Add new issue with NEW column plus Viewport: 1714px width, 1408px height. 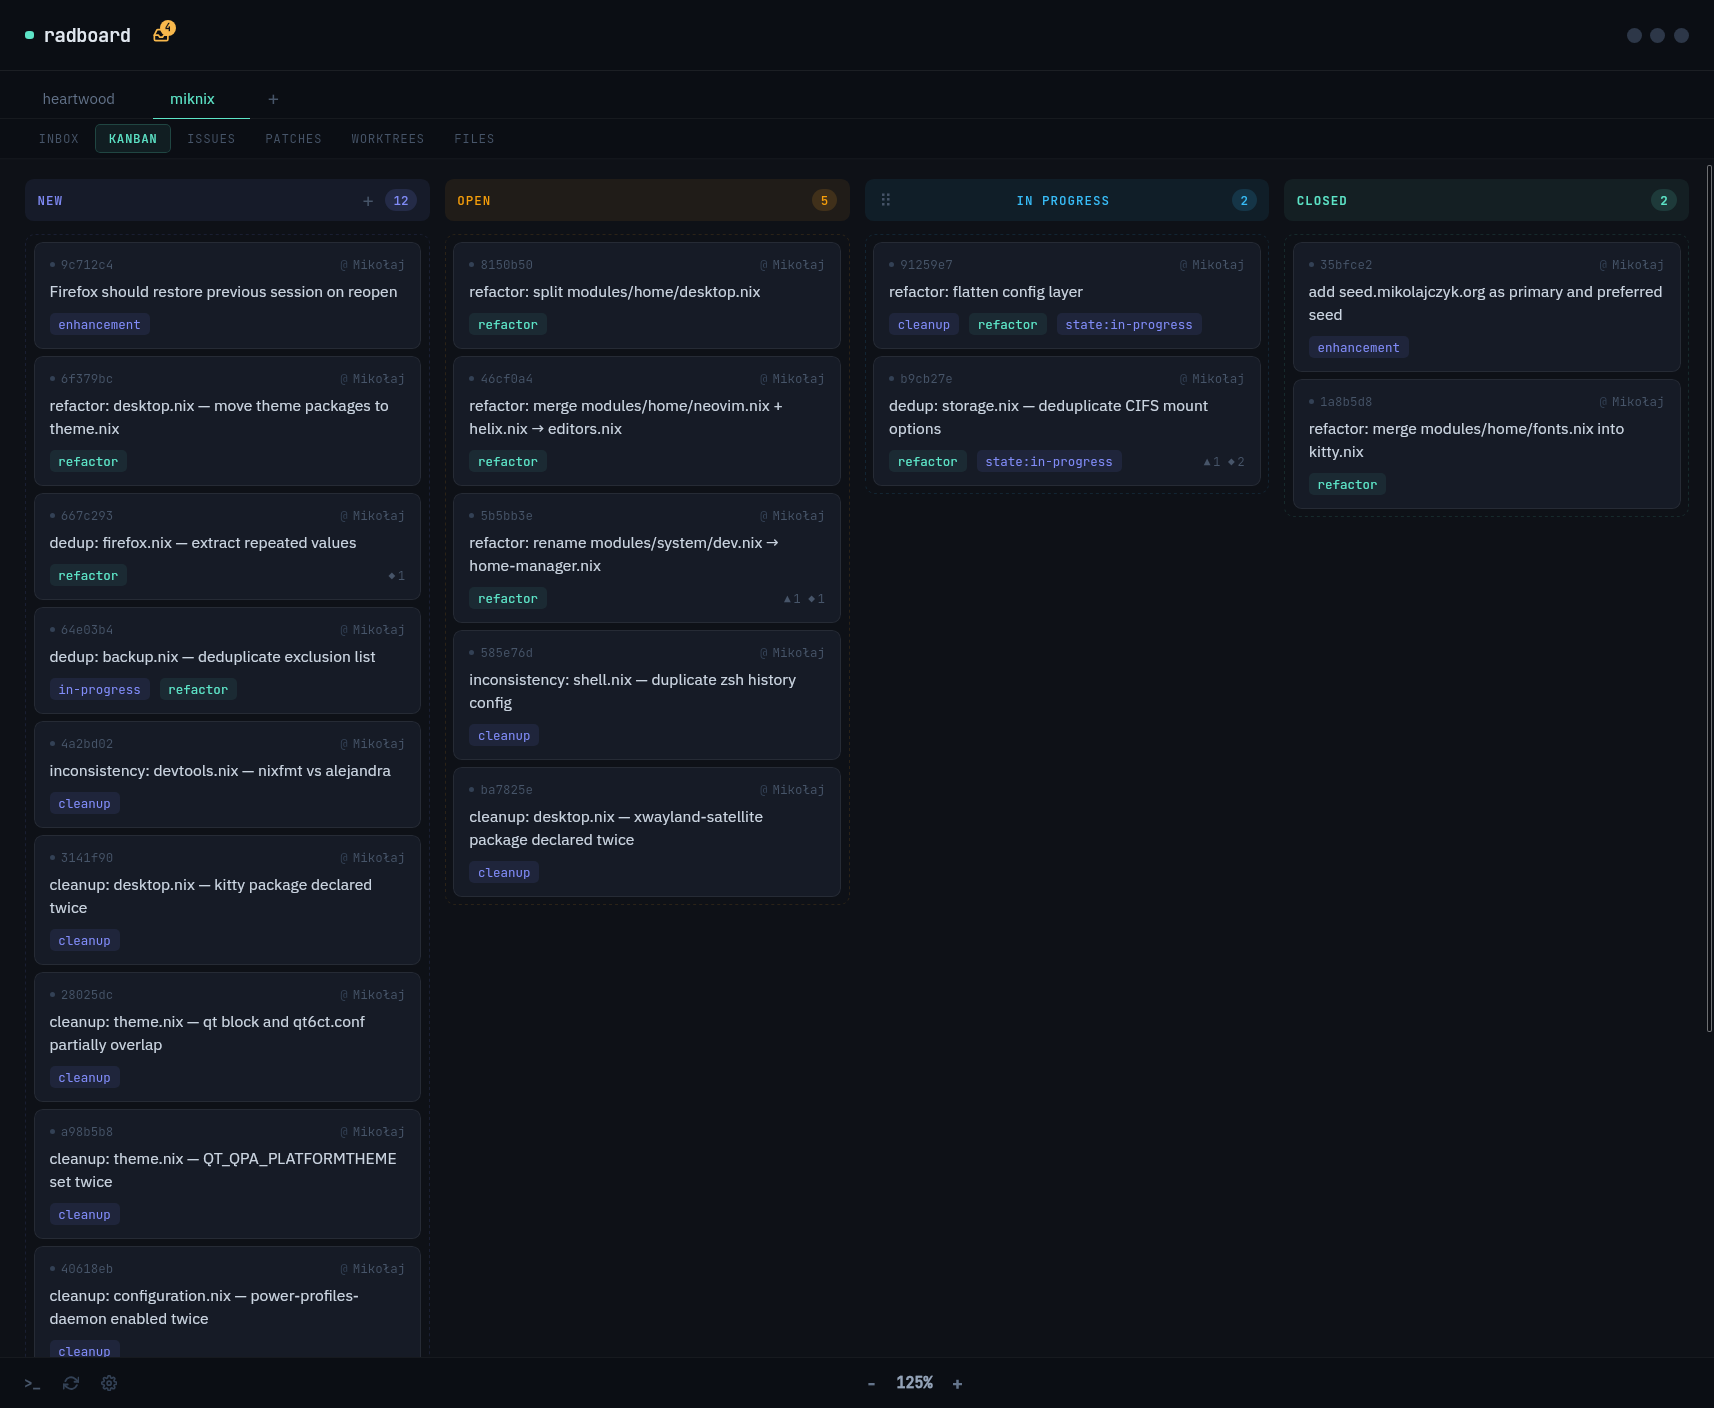[x=368, y=201]
